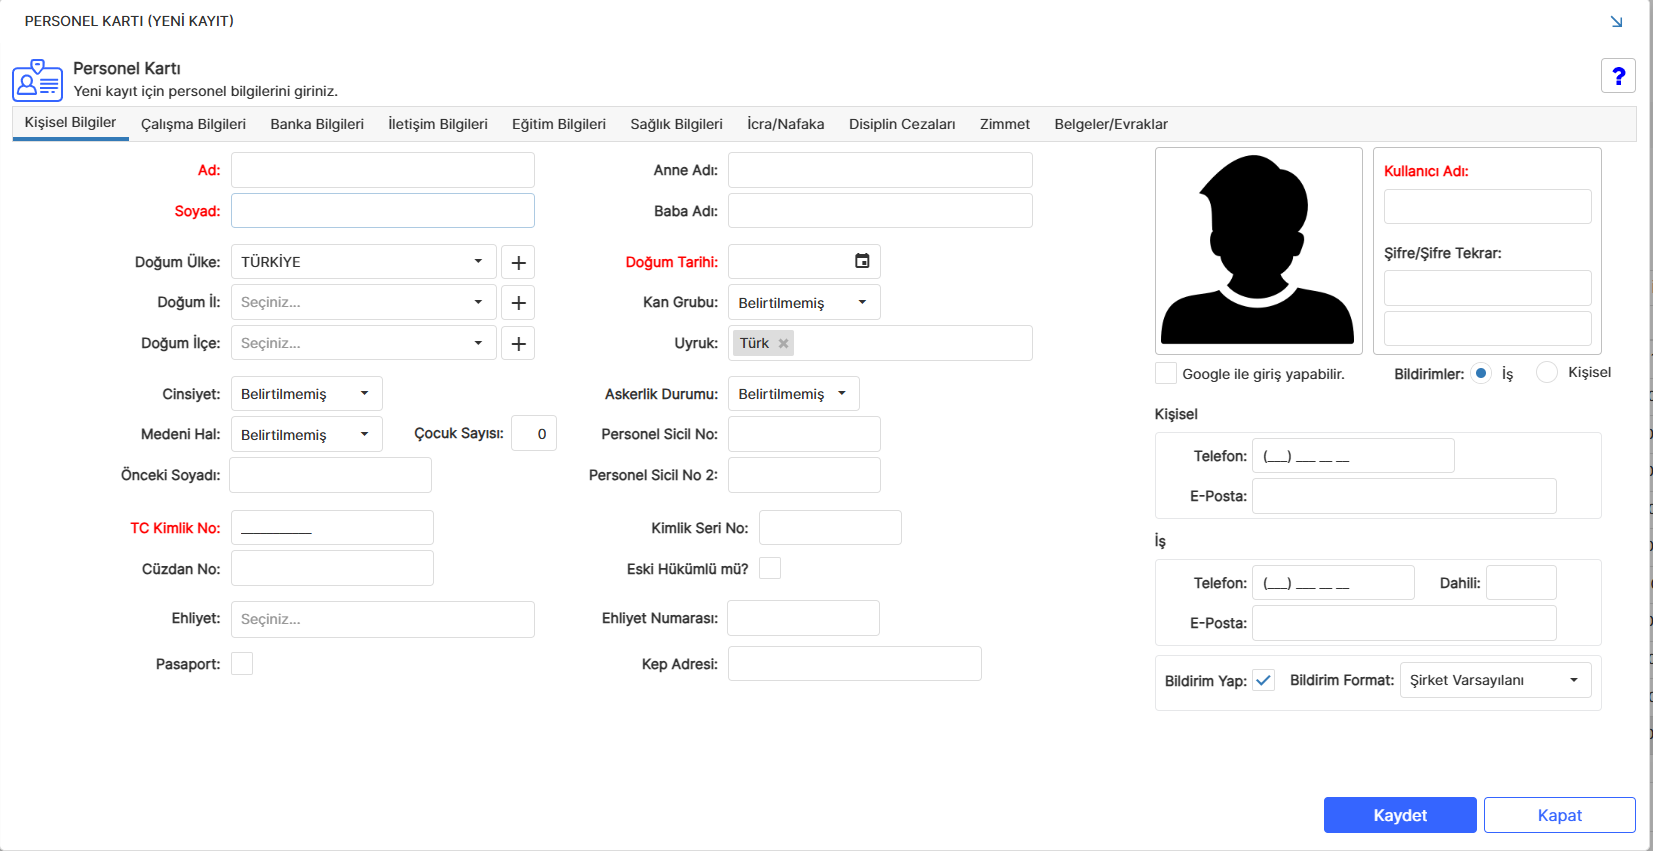Viewport: 1653px width, 851px height.
Task: Click the plus button next to Doğum Ülke
Action: pyautogui.click(x=518, y=262)
